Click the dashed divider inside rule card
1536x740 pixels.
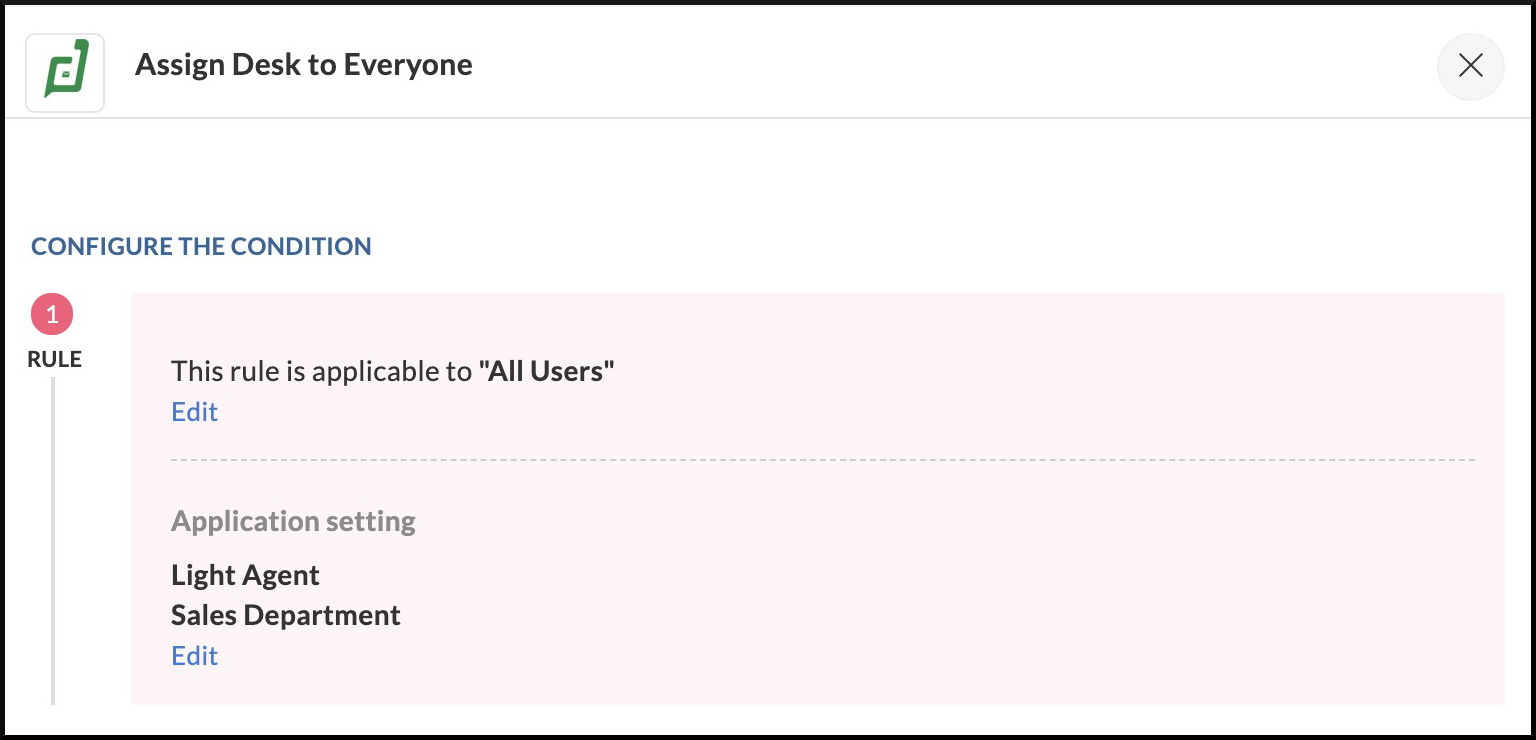(x=822, y=460)
